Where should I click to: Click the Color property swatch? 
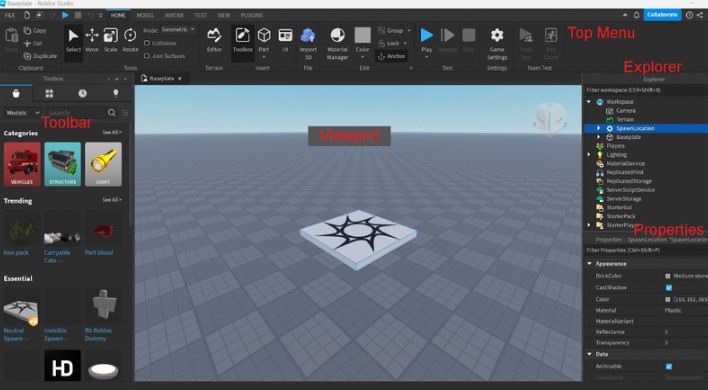(x=668, y=299)
